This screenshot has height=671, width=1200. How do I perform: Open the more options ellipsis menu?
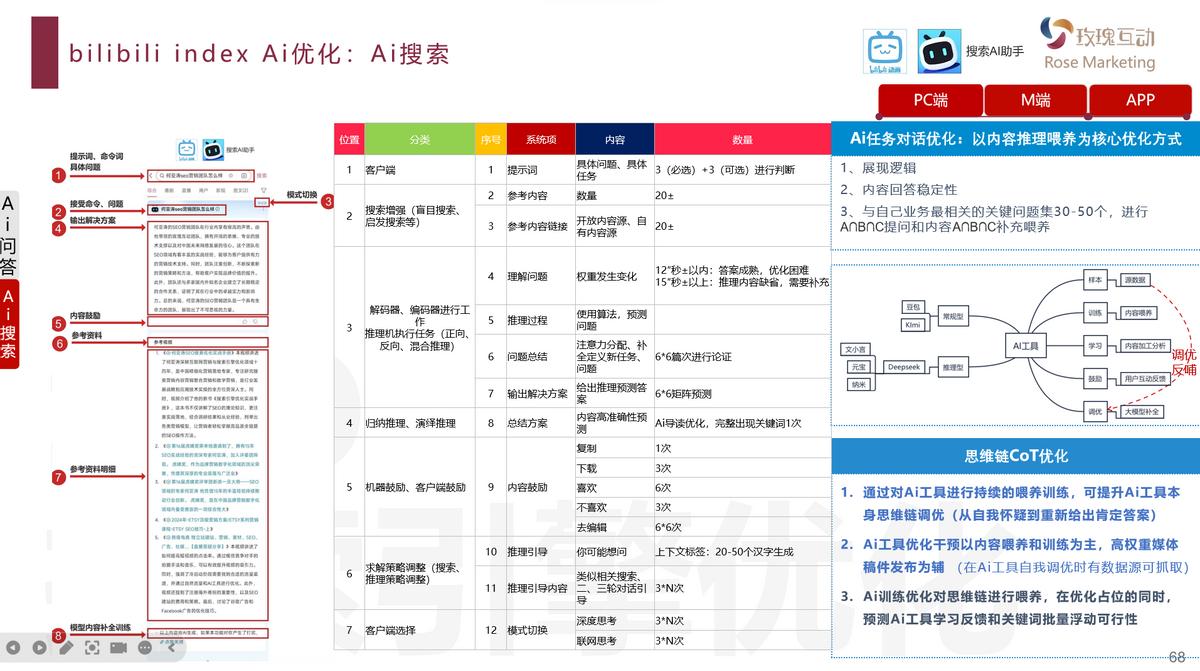click(145, 648)
